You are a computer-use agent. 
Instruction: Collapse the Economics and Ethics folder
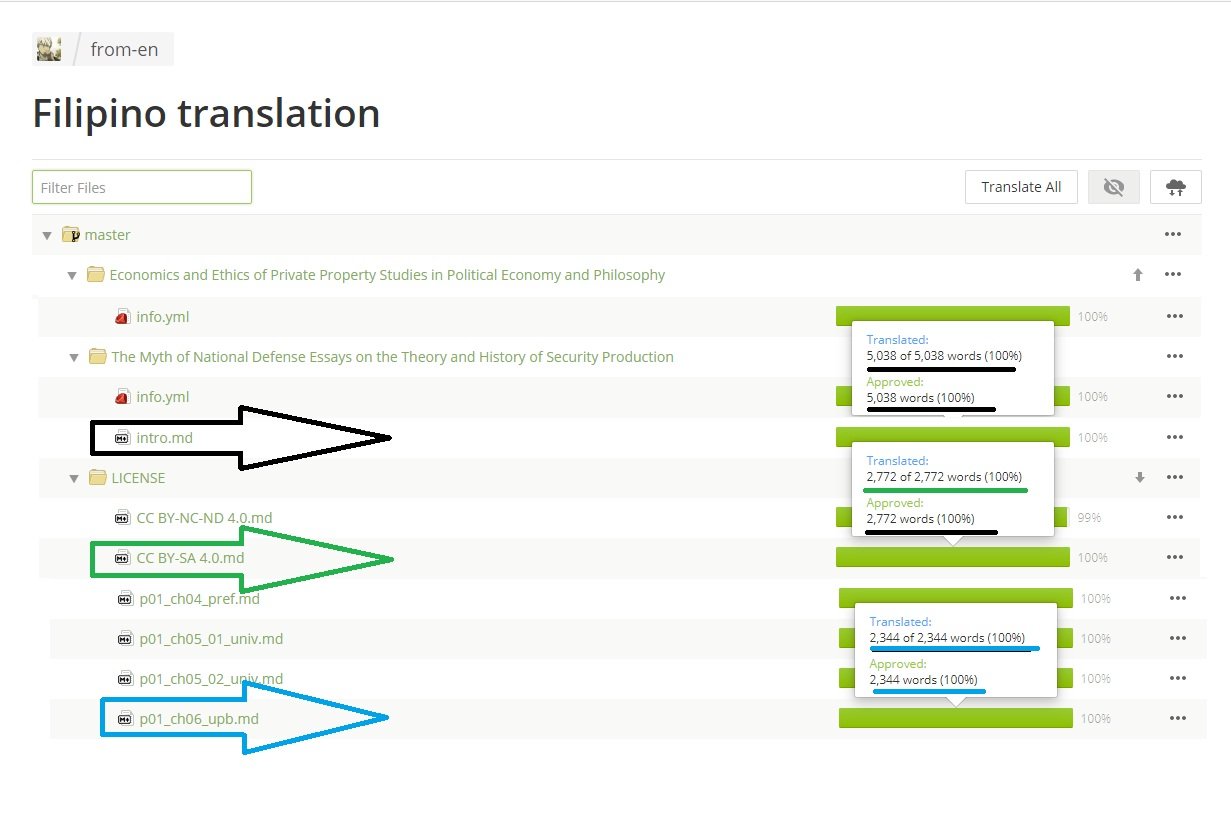pos(72,276)
